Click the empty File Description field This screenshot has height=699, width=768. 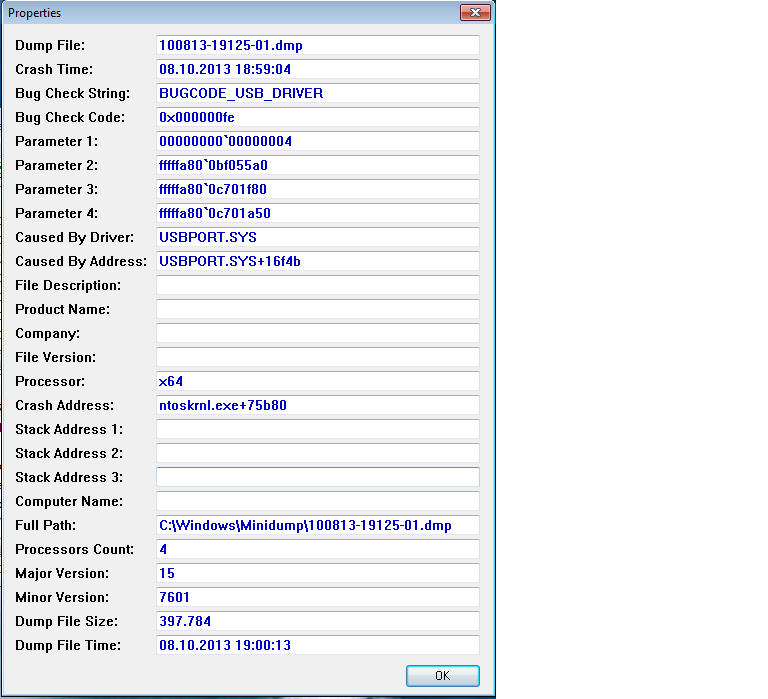click(x=318, y=285)
